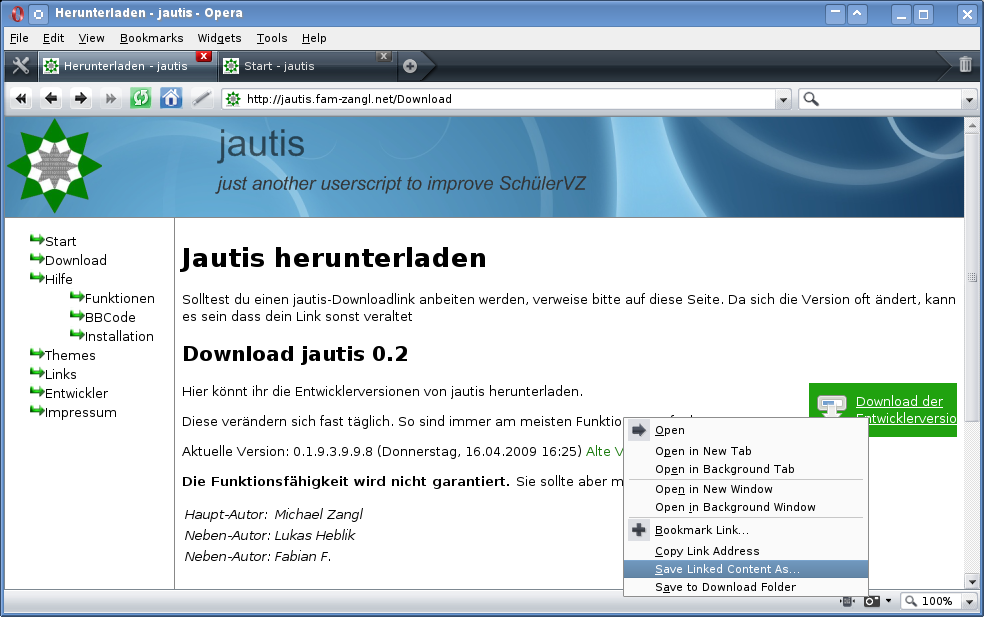This screenshot has width=984, height=617.
Task: Open the Themes sidebar link
Action: coord(70,355)
